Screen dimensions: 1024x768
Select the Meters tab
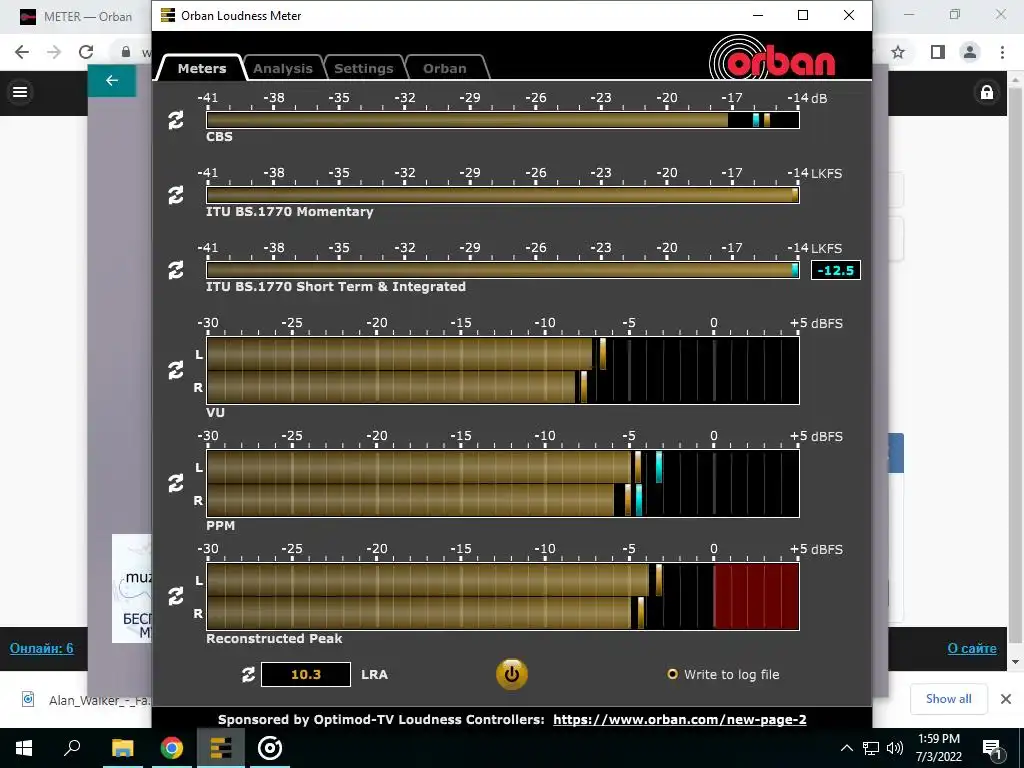click(202, 68)
